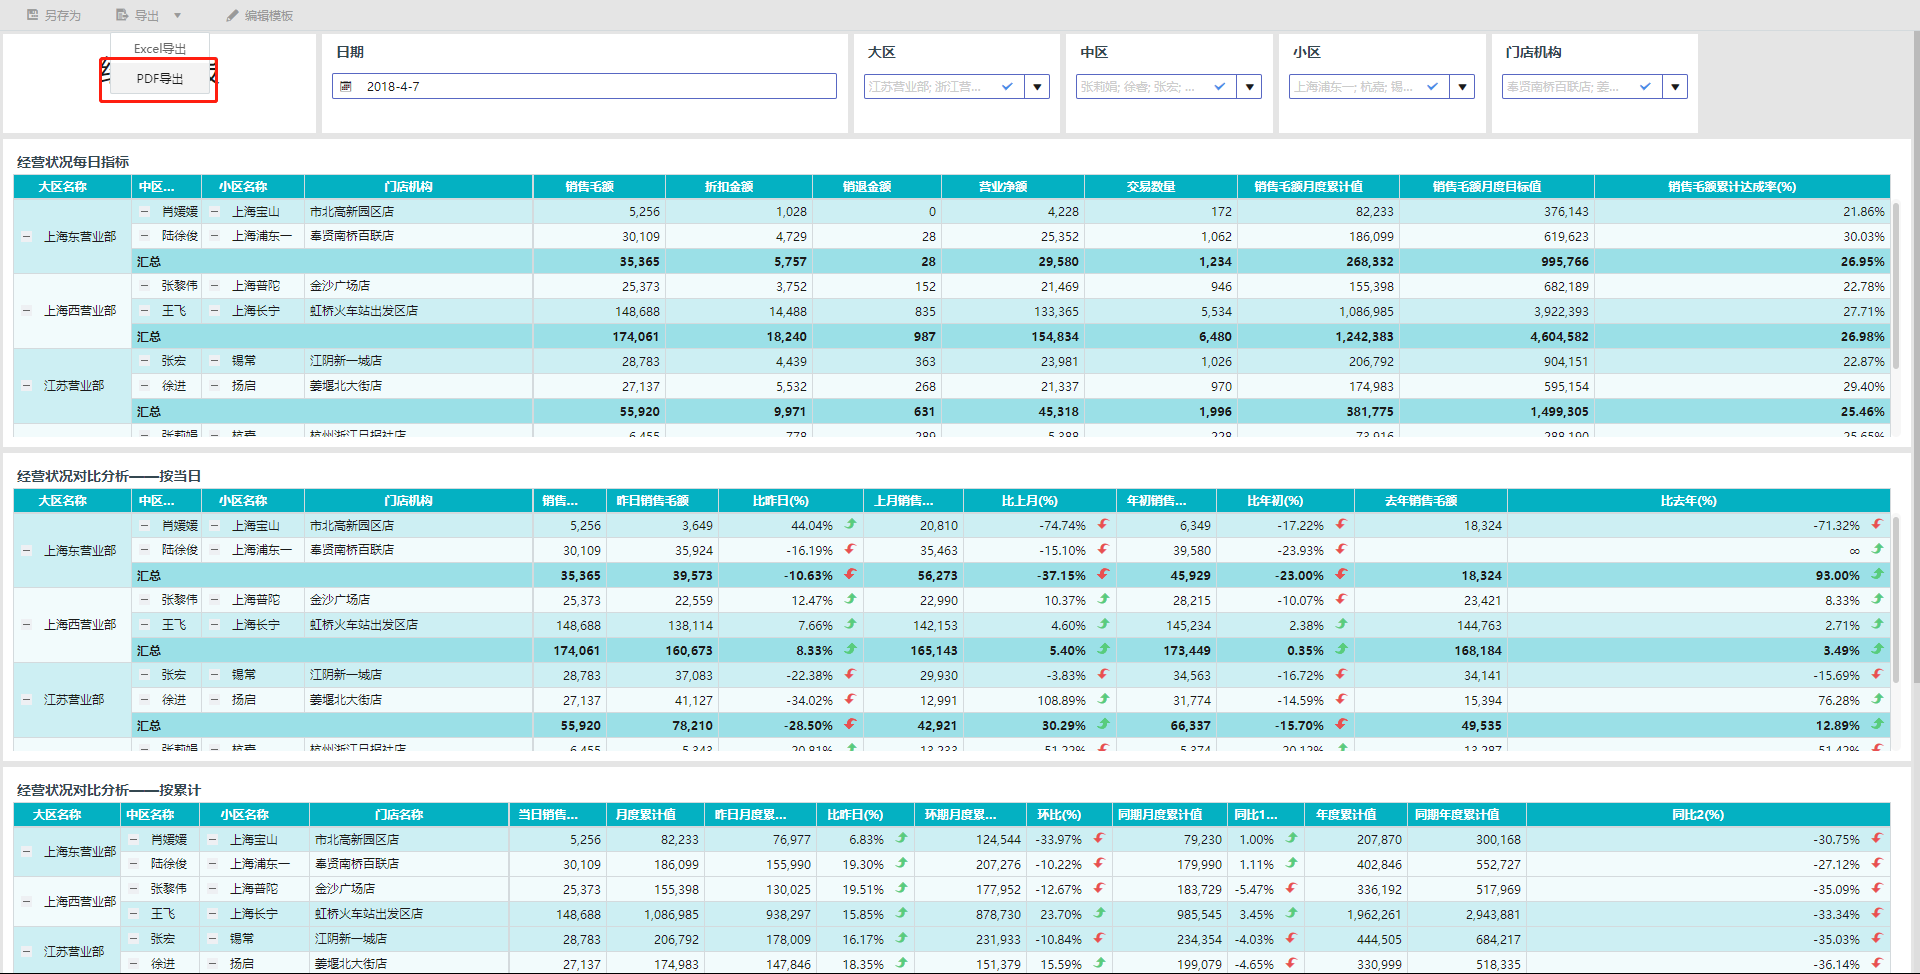Select Excel导出 from export menu
The height and width of the screenshot is (974, 1920).
point(160,48)
